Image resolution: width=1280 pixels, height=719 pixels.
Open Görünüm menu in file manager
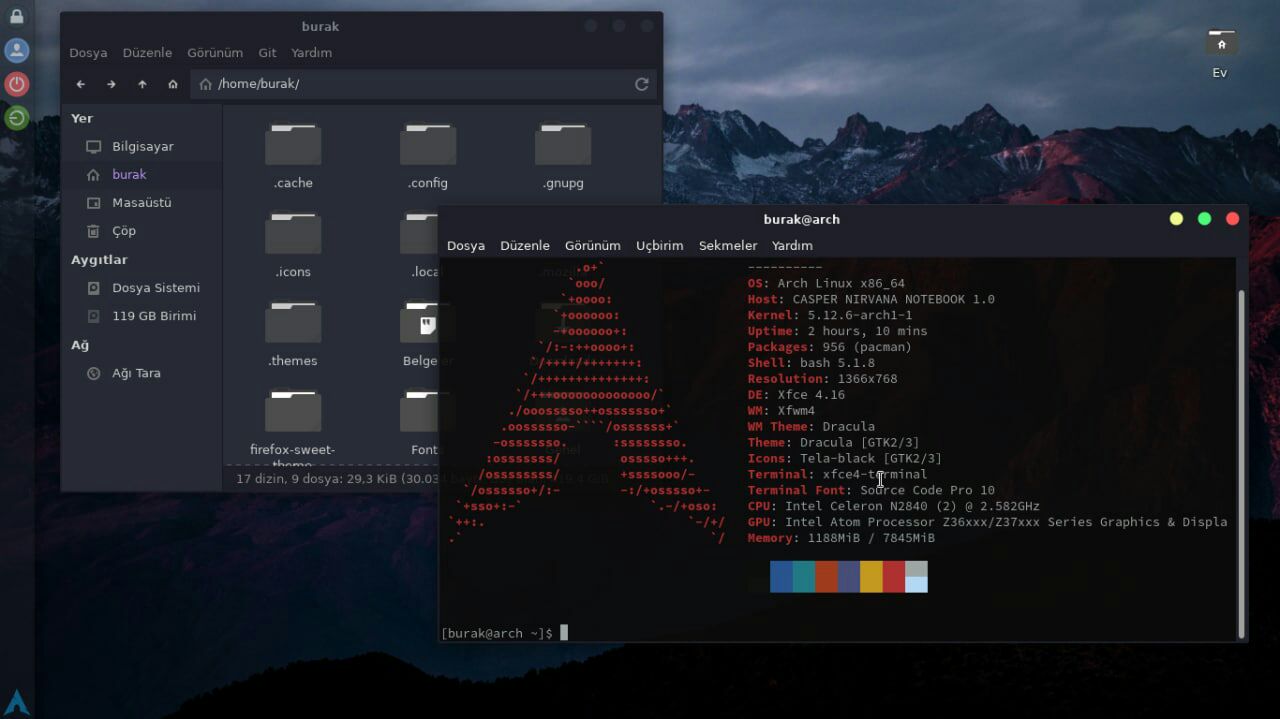coord(215,52)
